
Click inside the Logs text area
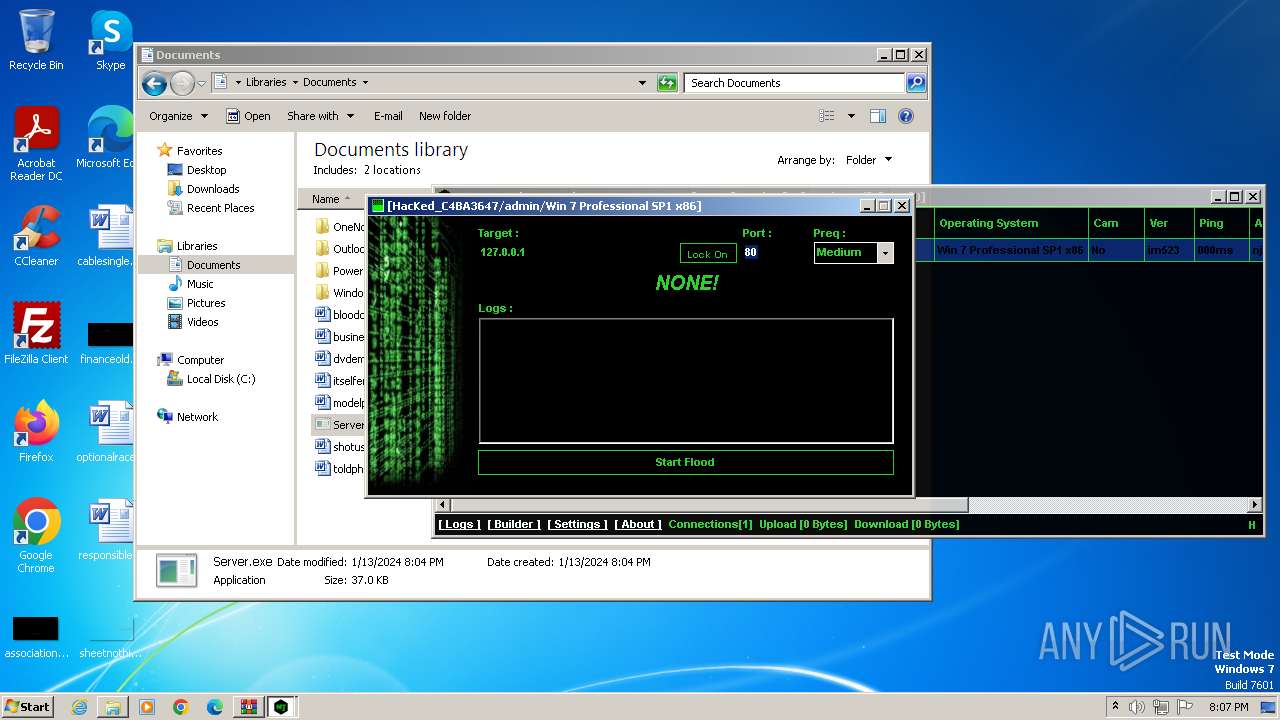click(x=685, y=381)
